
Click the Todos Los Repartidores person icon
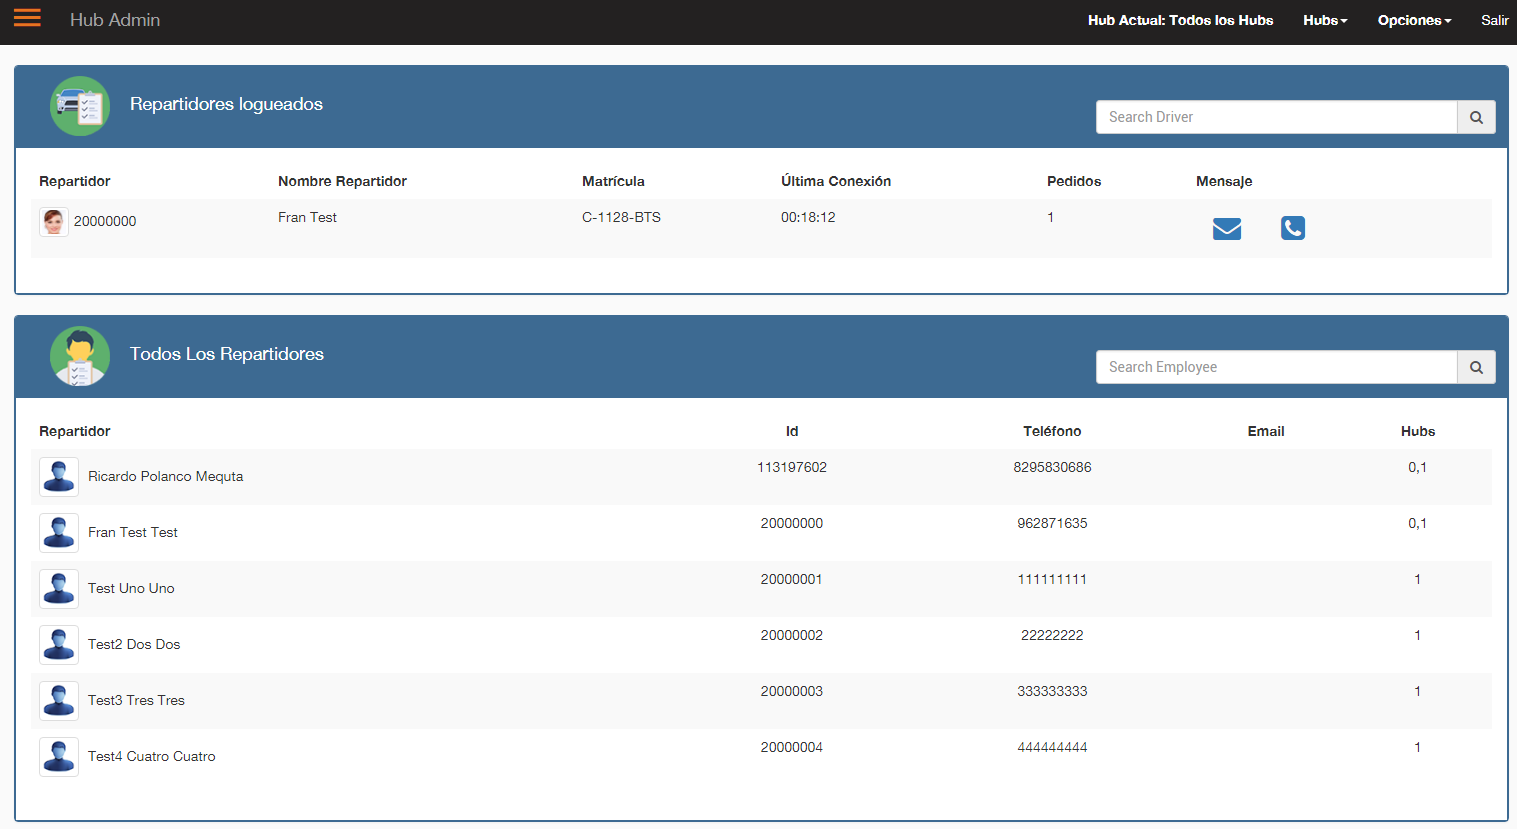coord(80,356)
